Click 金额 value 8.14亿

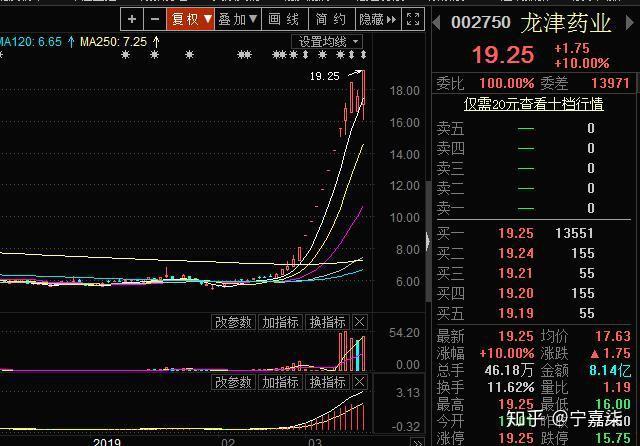pos(610,370)
